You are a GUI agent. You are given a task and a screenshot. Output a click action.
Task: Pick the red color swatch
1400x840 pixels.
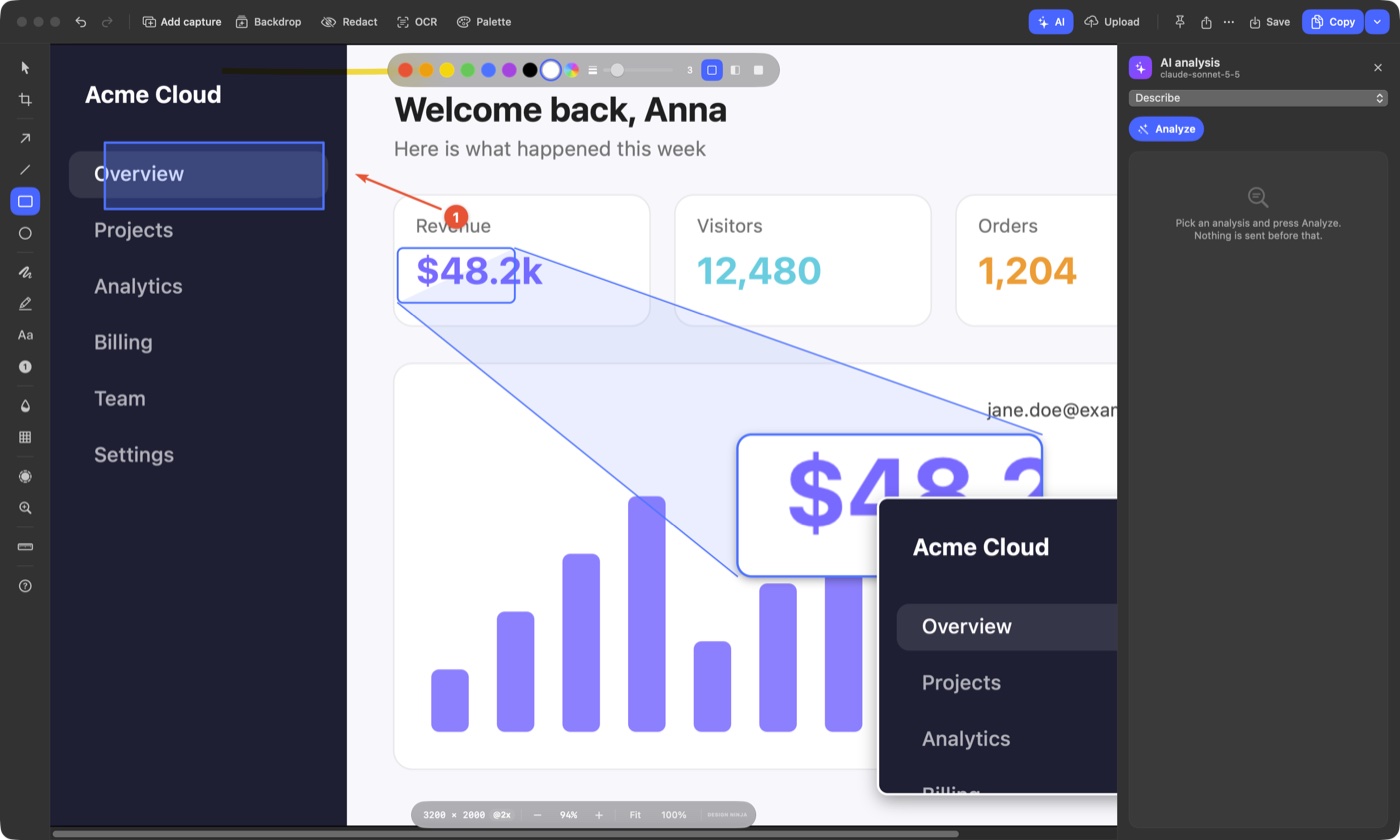405,70
